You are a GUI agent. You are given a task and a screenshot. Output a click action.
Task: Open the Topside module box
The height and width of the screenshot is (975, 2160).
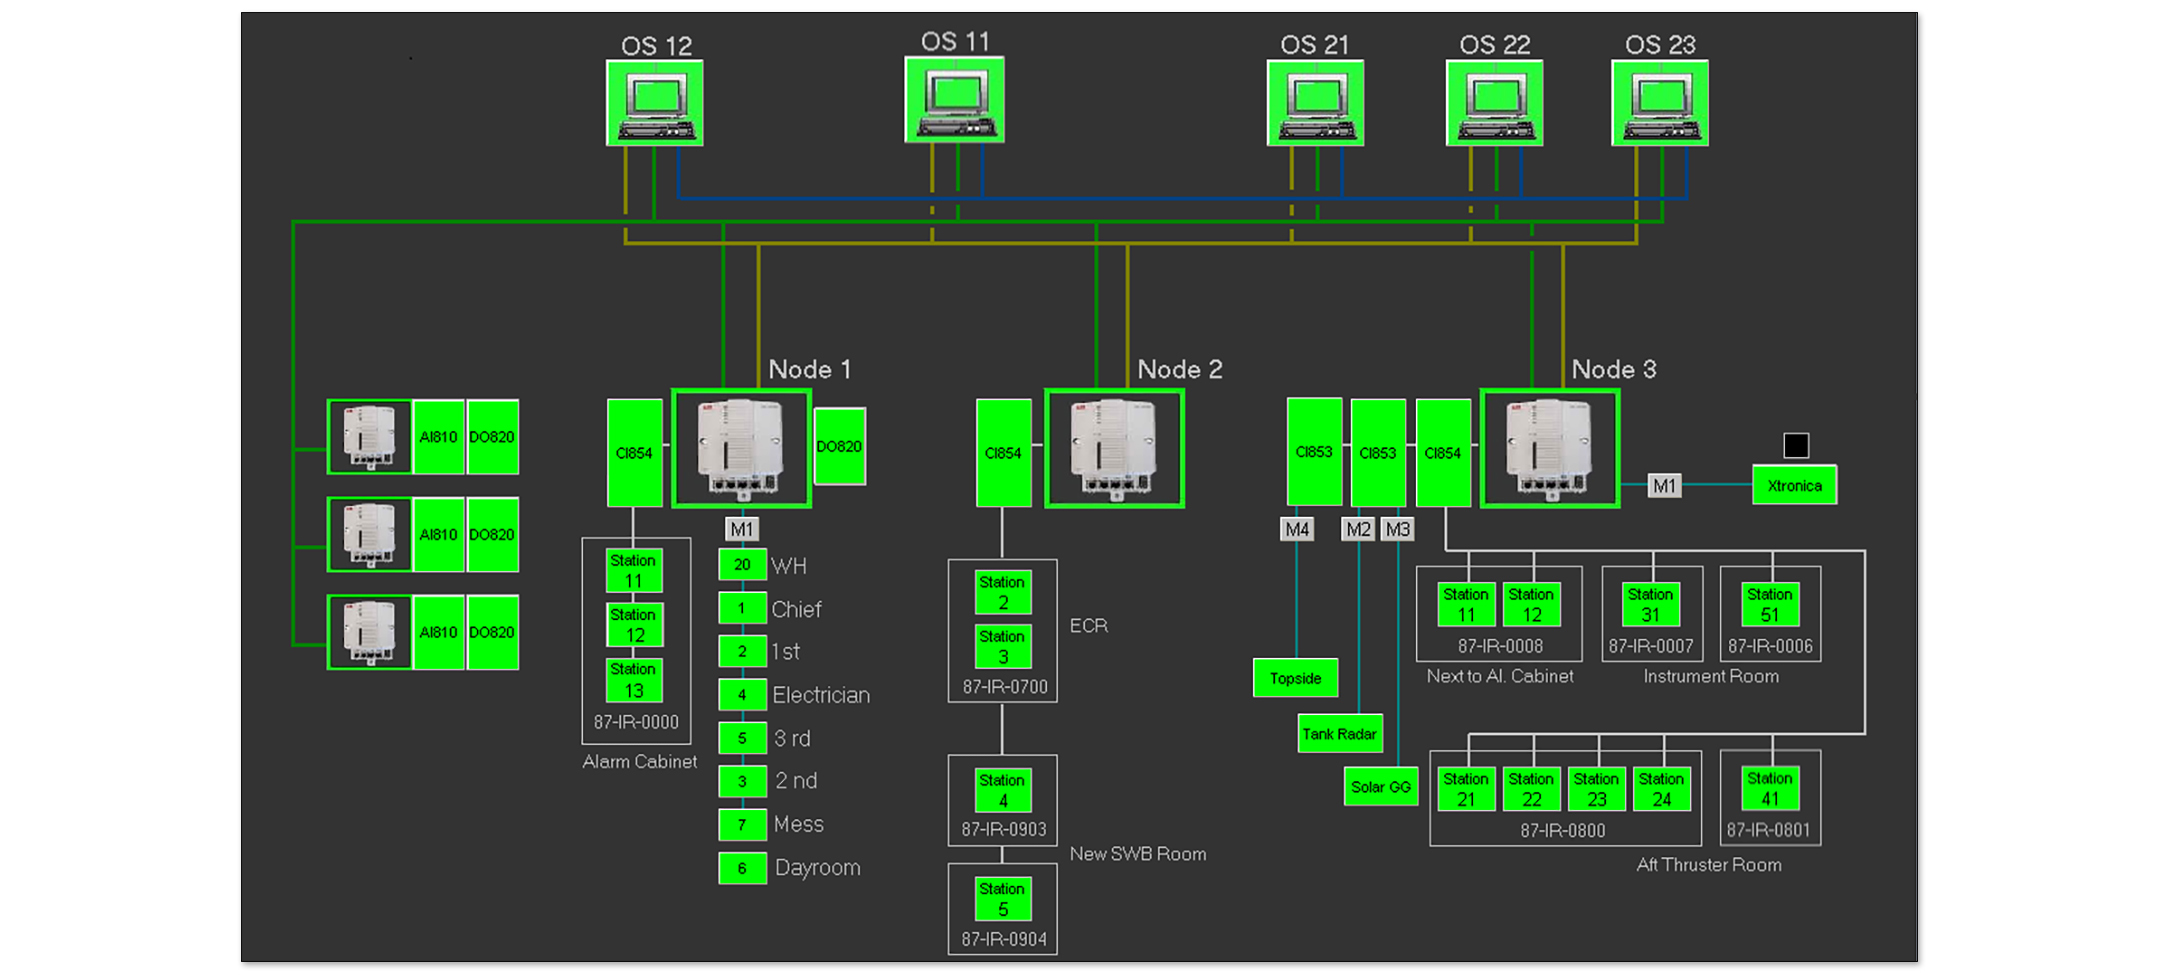(1295, 678)
